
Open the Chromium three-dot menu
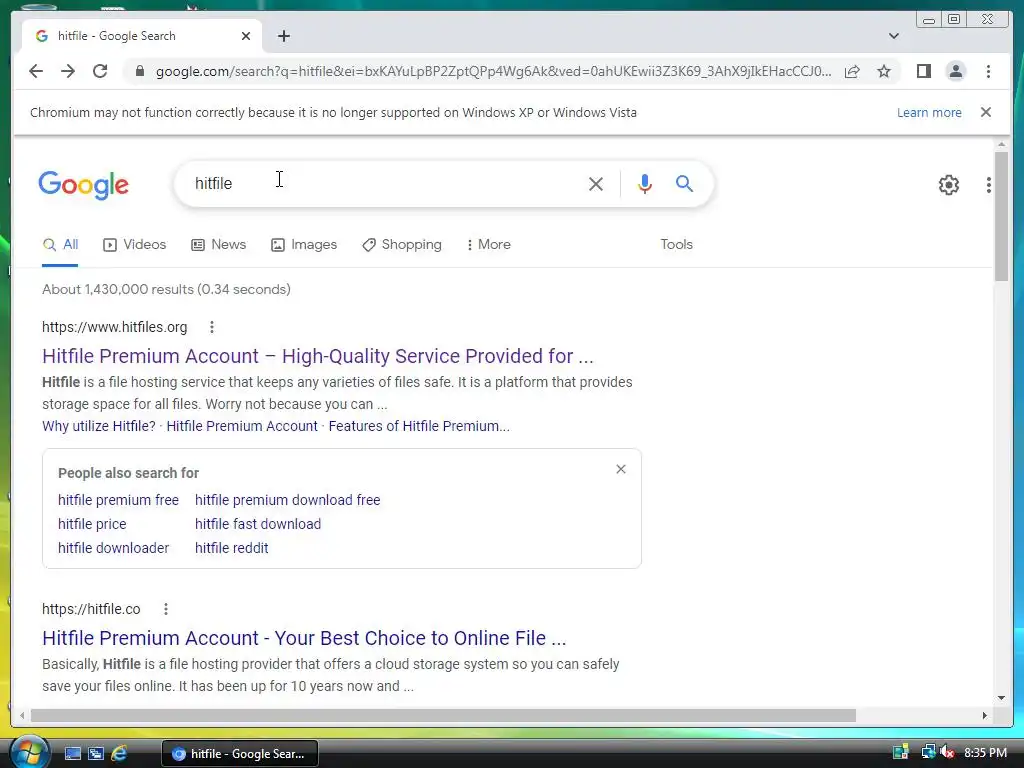988,71
